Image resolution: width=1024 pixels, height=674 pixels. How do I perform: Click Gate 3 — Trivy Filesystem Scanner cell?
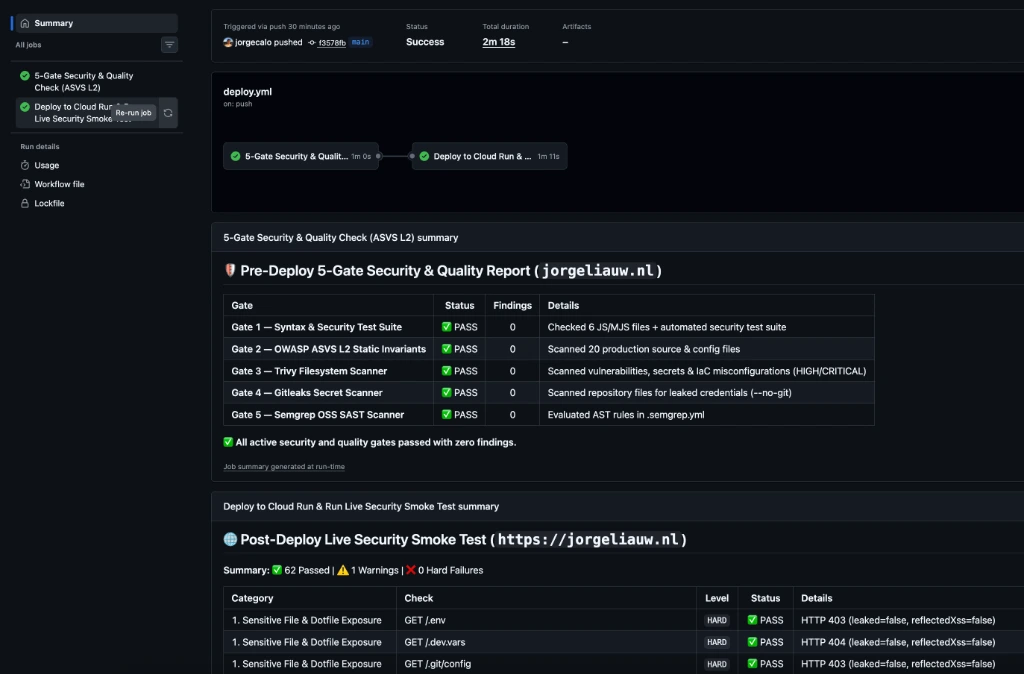tap(328, 371)
